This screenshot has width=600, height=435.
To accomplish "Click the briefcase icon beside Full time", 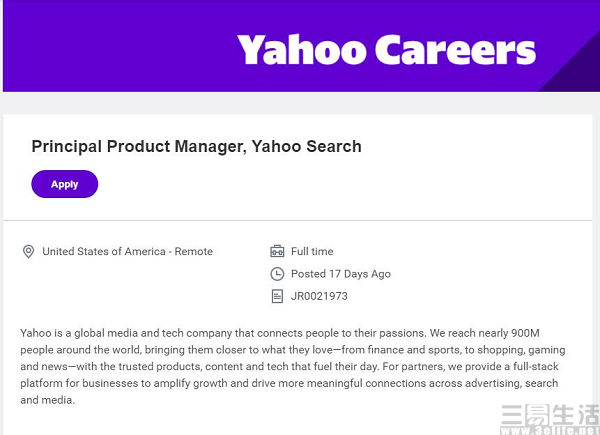I will click(277, 251).
